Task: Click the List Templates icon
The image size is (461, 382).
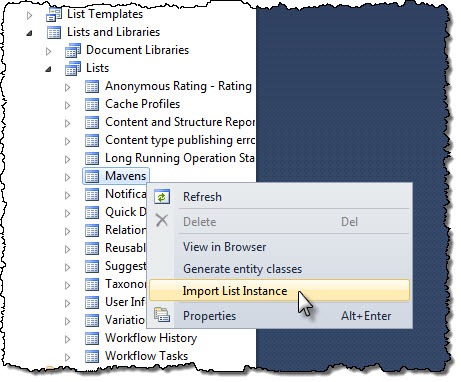Action: (54, 15)
